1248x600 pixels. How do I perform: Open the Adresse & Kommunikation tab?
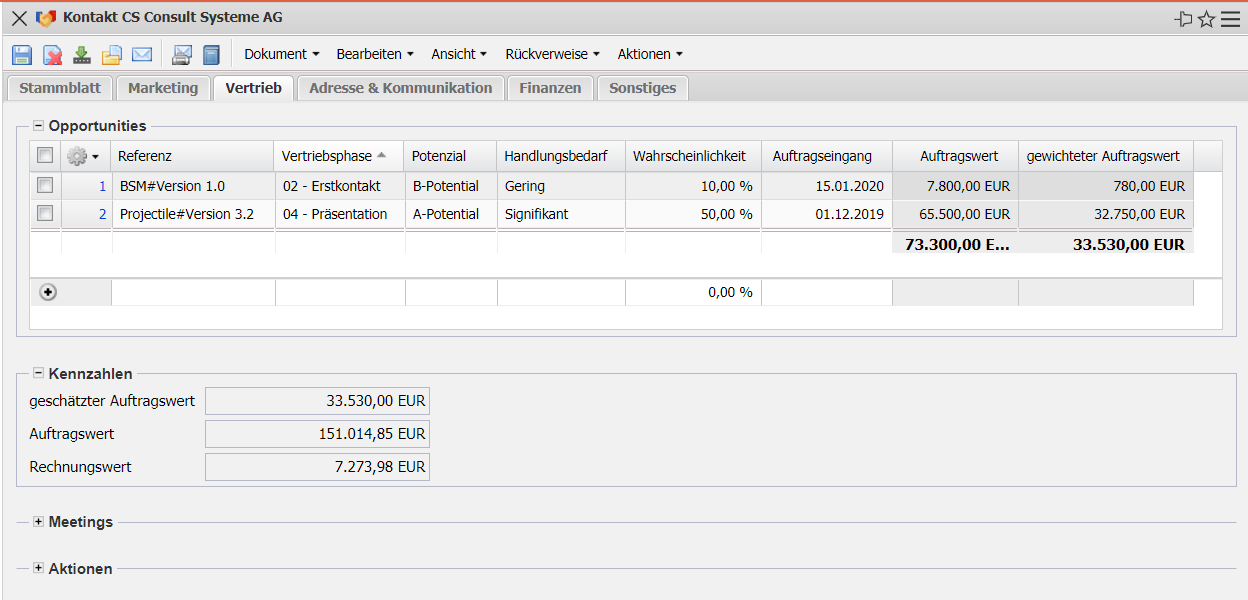pos(400,88)
